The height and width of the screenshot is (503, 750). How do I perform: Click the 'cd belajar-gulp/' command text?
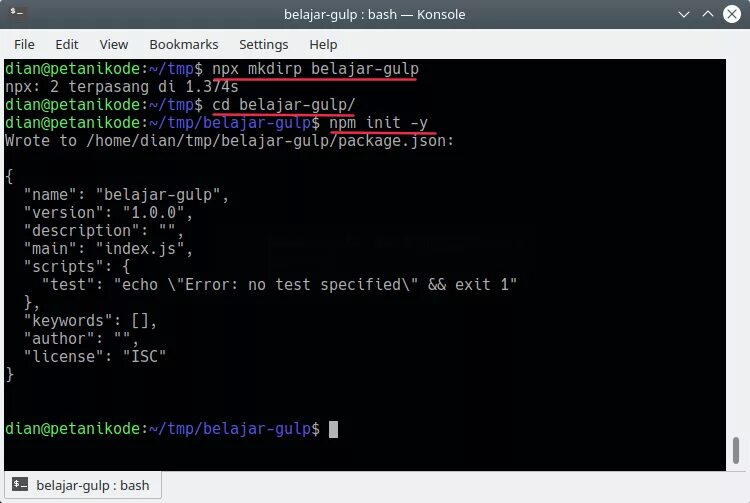(284, 105)
